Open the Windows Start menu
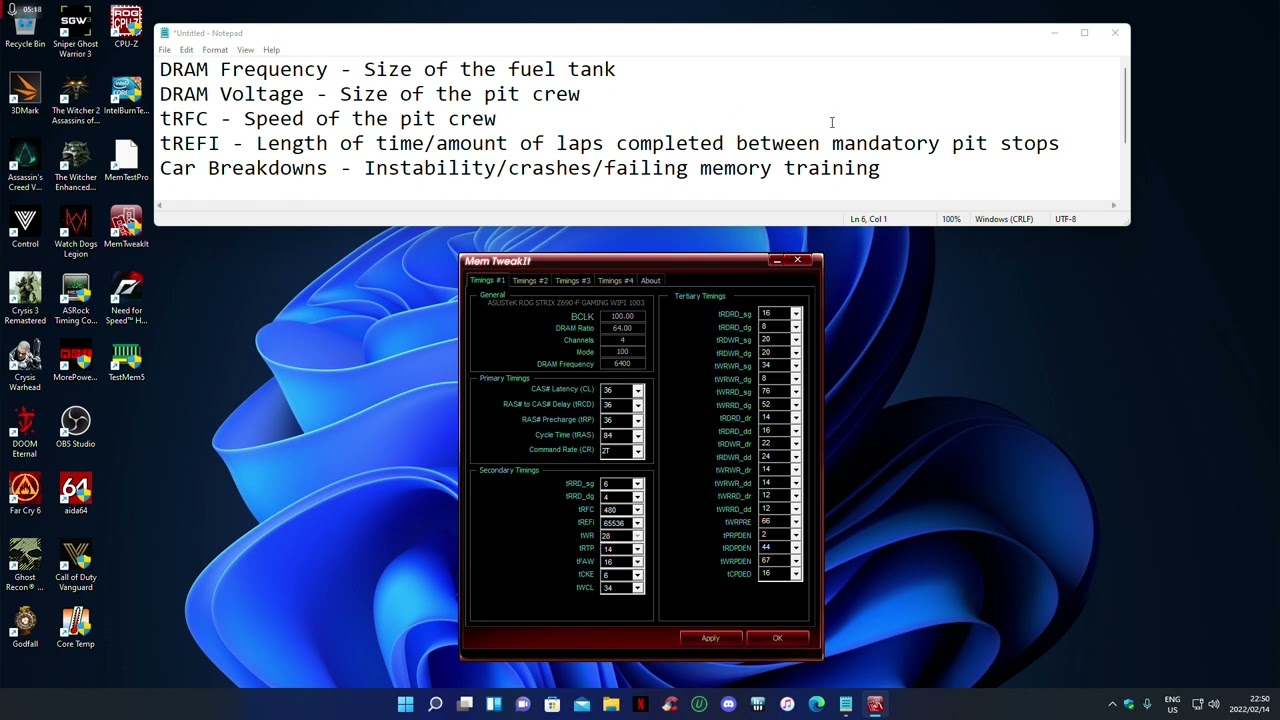Viewport: 1280px width, 720px height. 405,704
